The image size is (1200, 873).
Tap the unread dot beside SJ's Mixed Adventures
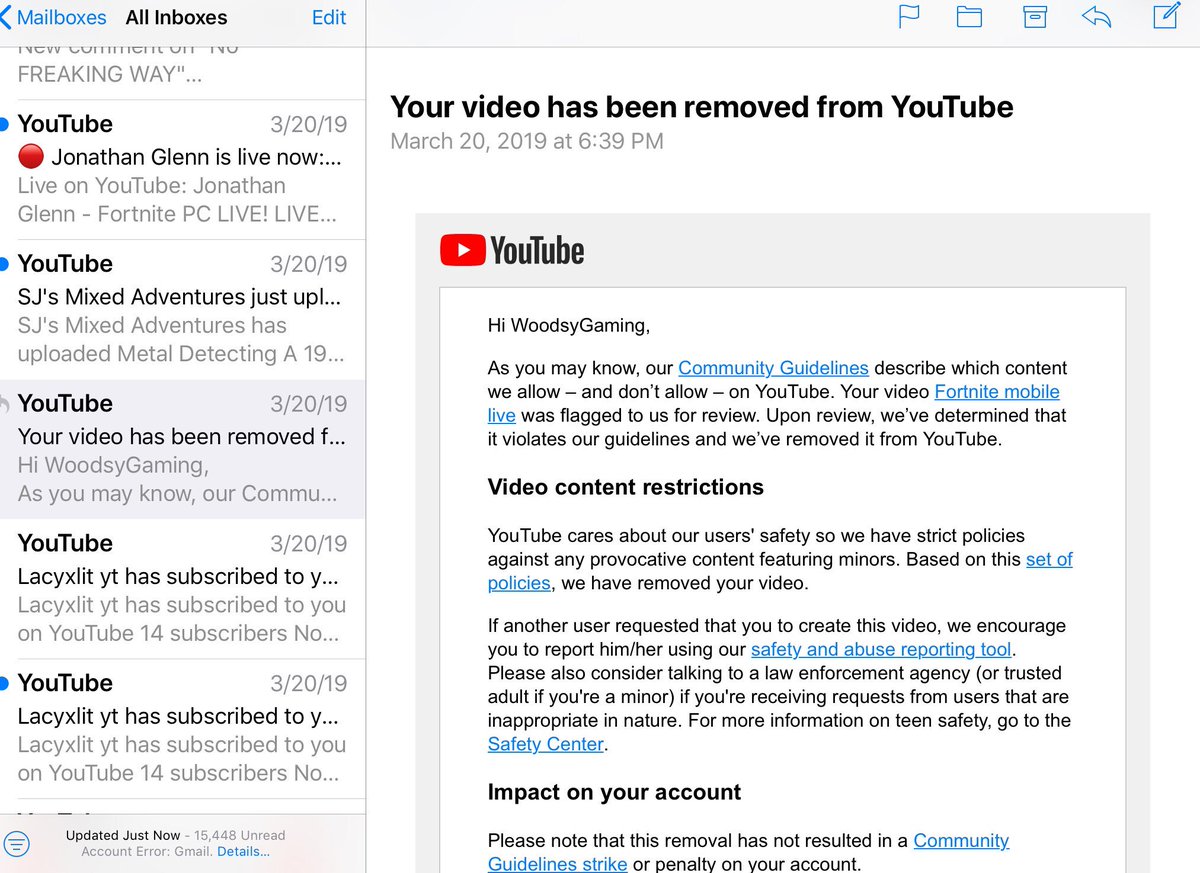pyautogui.click(x=4, y=264)
